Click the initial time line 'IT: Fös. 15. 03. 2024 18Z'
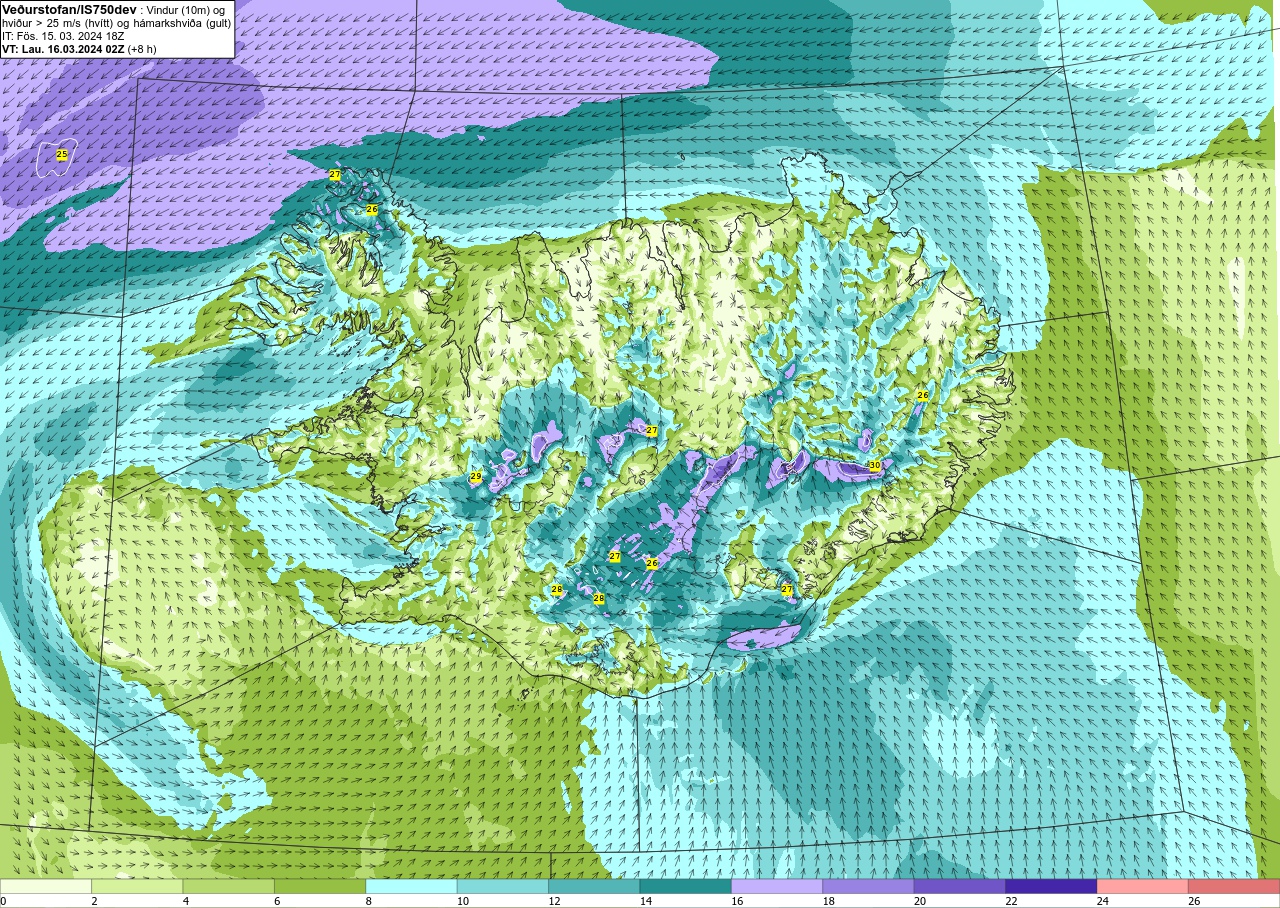The image size is (1280, 908). [x=63, y=35]
